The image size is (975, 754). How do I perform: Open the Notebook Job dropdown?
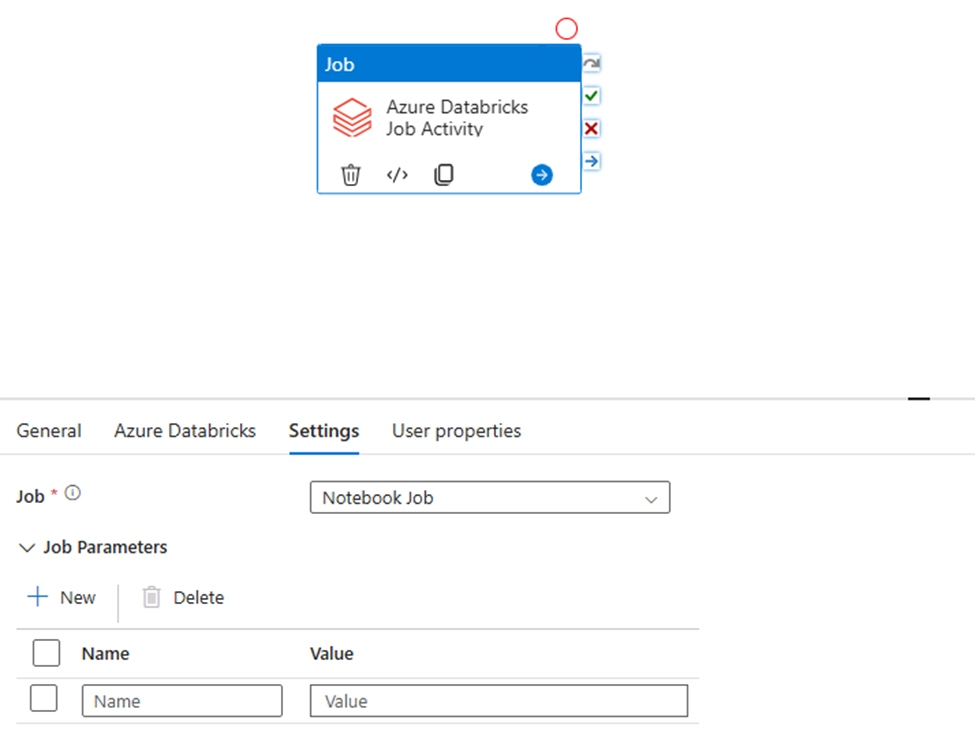click(490, 497)
